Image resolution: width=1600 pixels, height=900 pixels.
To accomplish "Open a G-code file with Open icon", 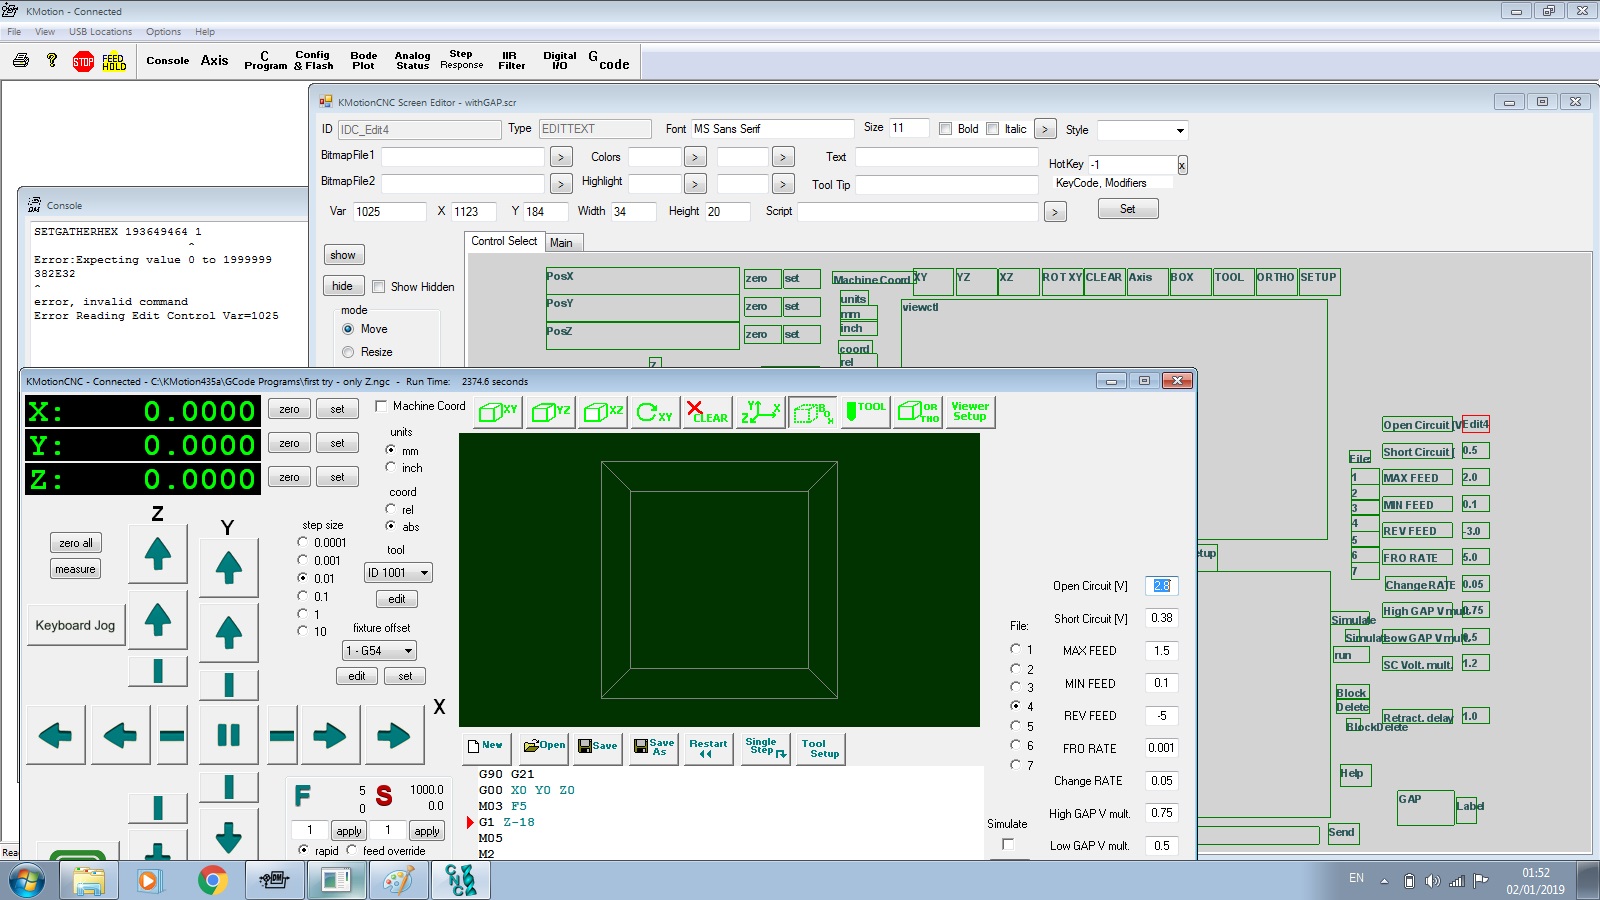I will [x=544, y=746].
